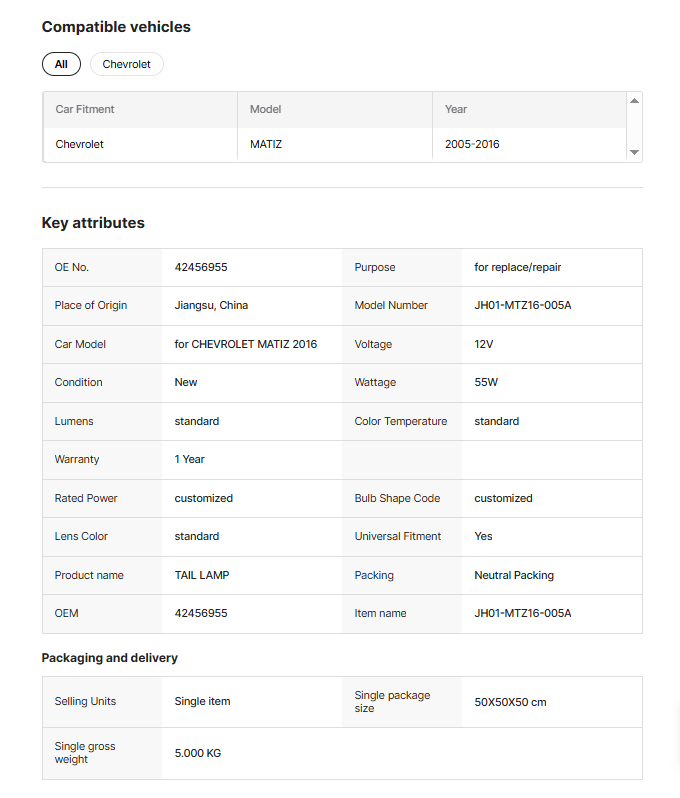Viewport: 680px width, 798px height.
Task: Click the Car Model value for CHEVROLET MATIZ 2016
Action: (245, 344)
